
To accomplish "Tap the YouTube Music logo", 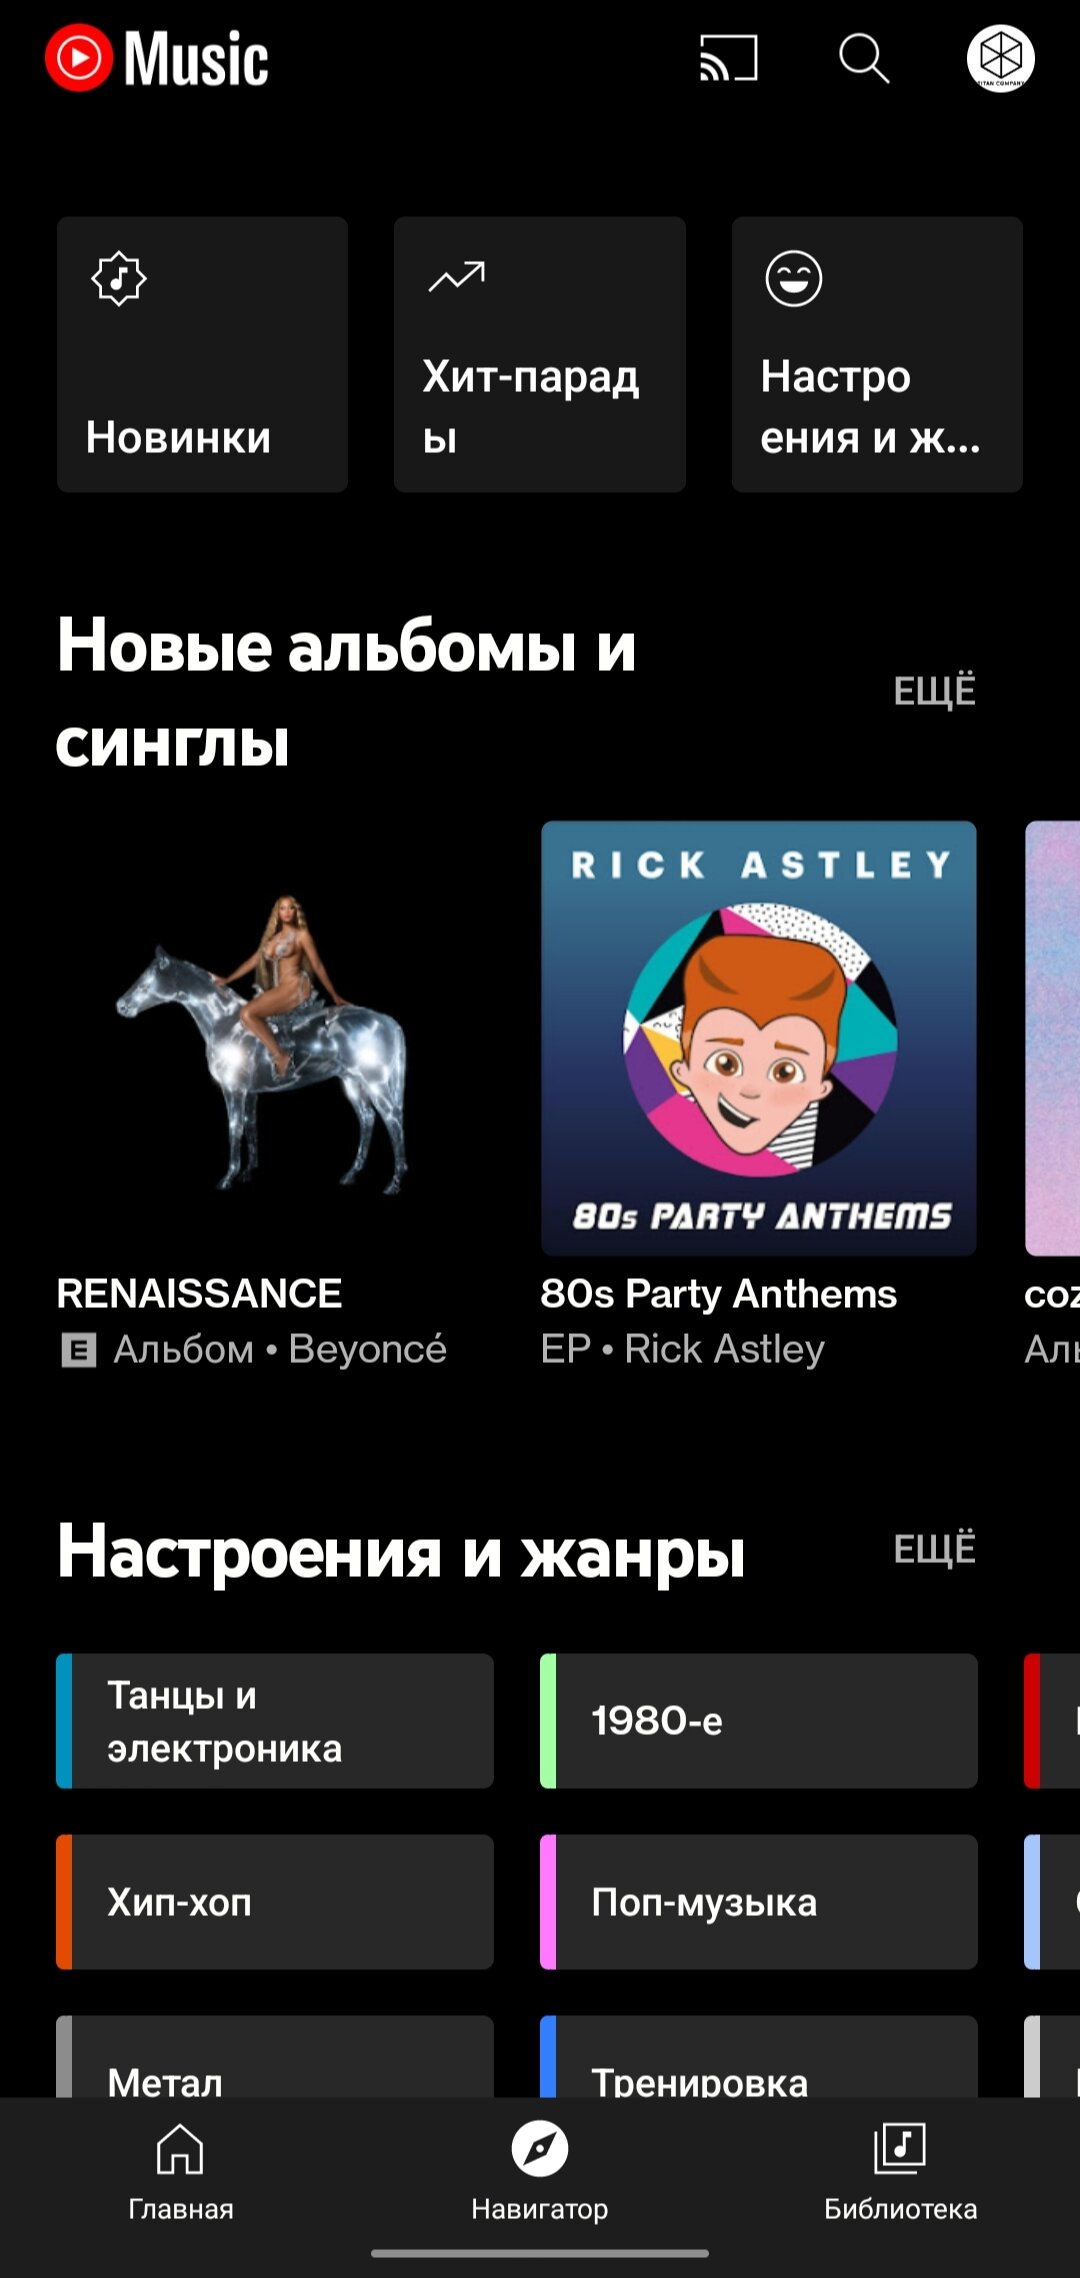I will (157, 58).
